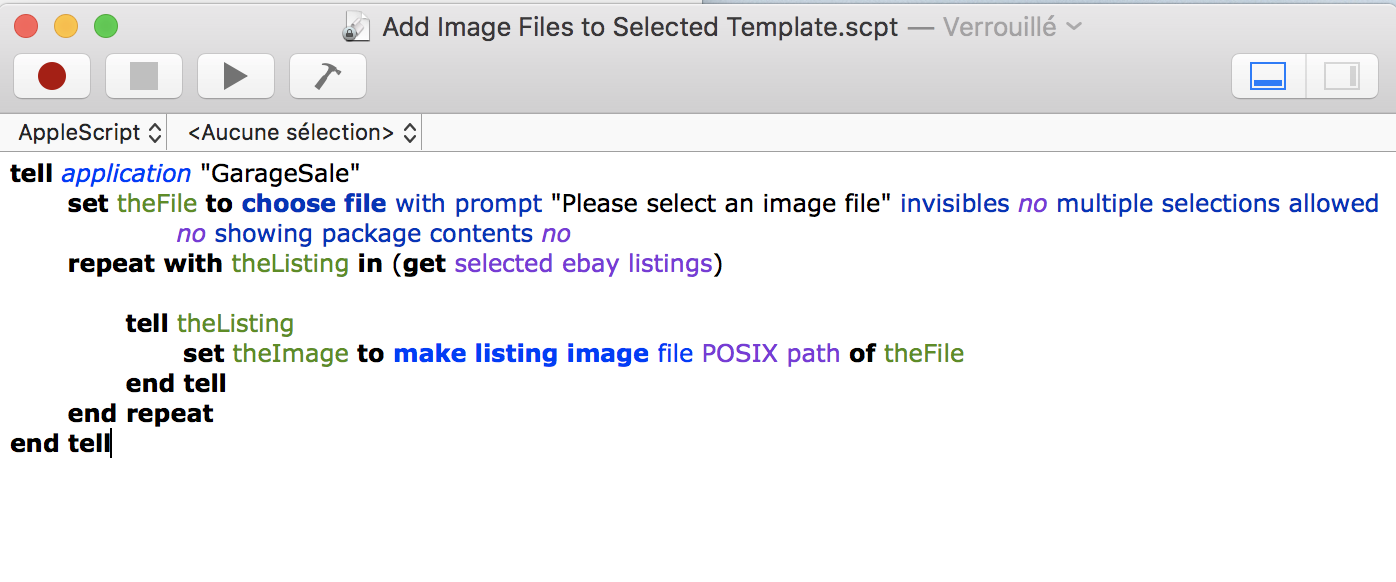Click the yellow minimize window button
This screenshot has width=1396, height=582.
click(66, 27)
